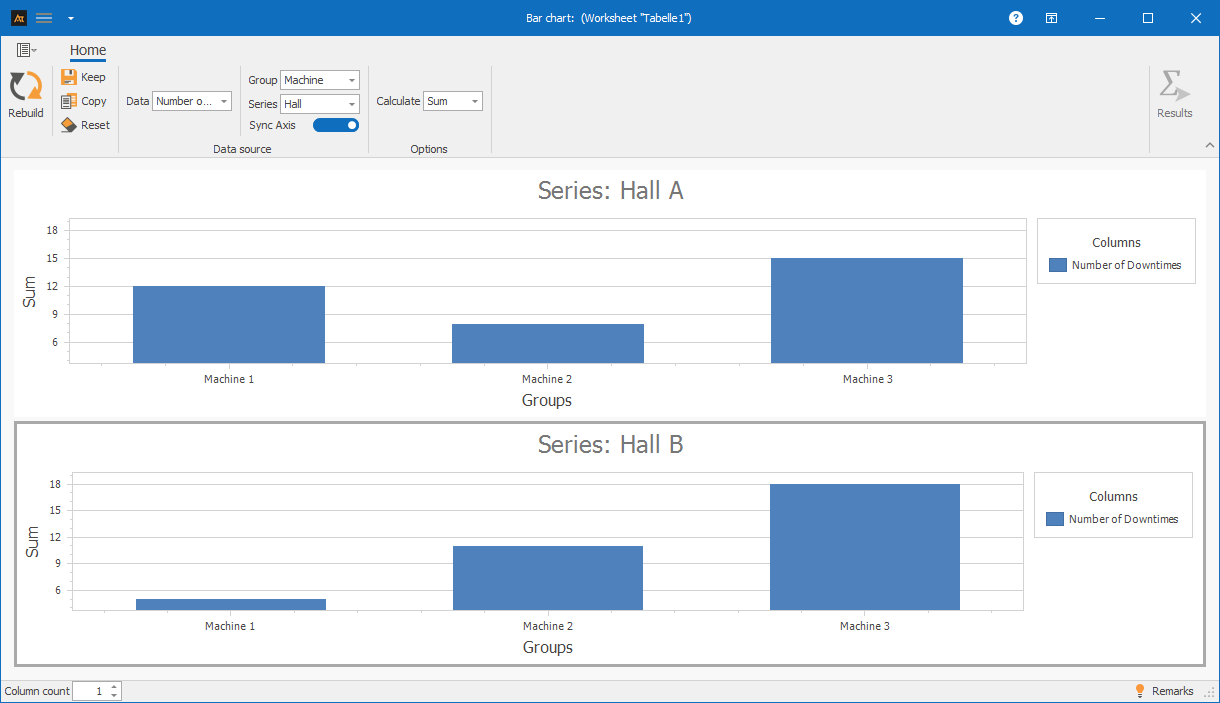The width and height of the screenshot is (1220, 703).
Task: Click the Column count input field
Action: [x=90, y=691]
